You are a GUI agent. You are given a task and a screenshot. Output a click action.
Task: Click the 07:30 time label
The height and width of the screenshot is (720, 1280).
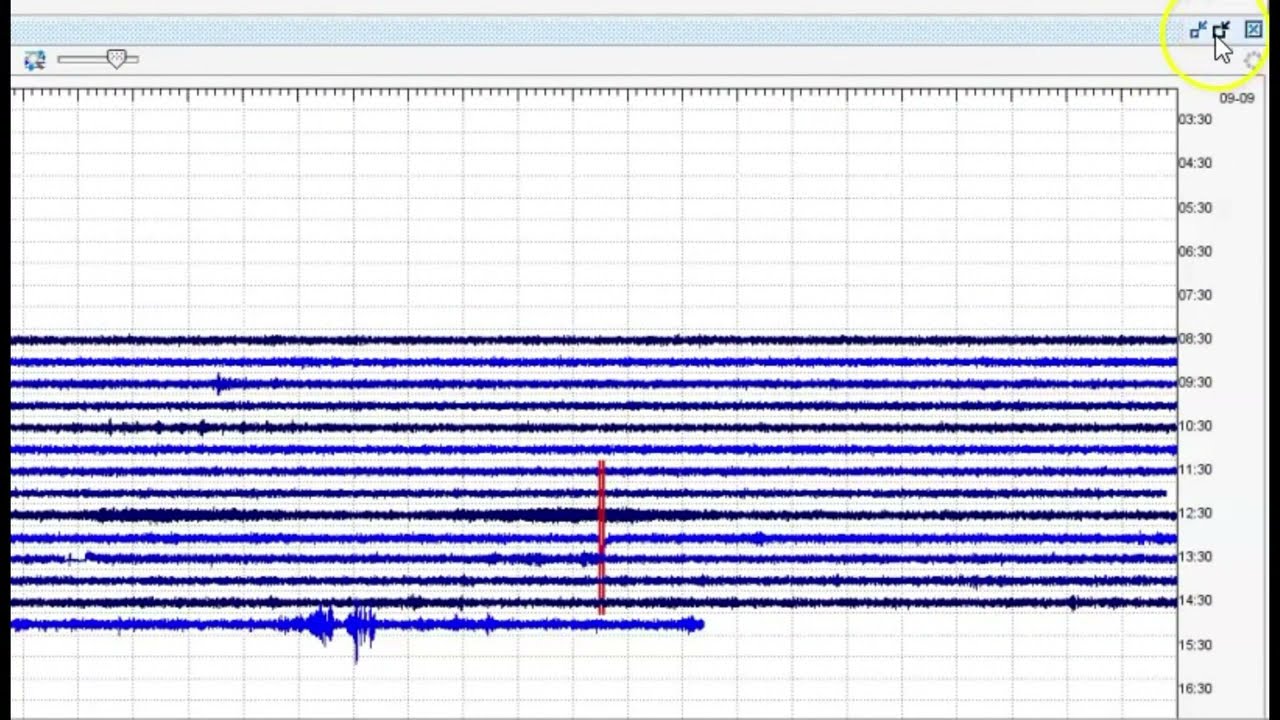tap(1195, 295)
